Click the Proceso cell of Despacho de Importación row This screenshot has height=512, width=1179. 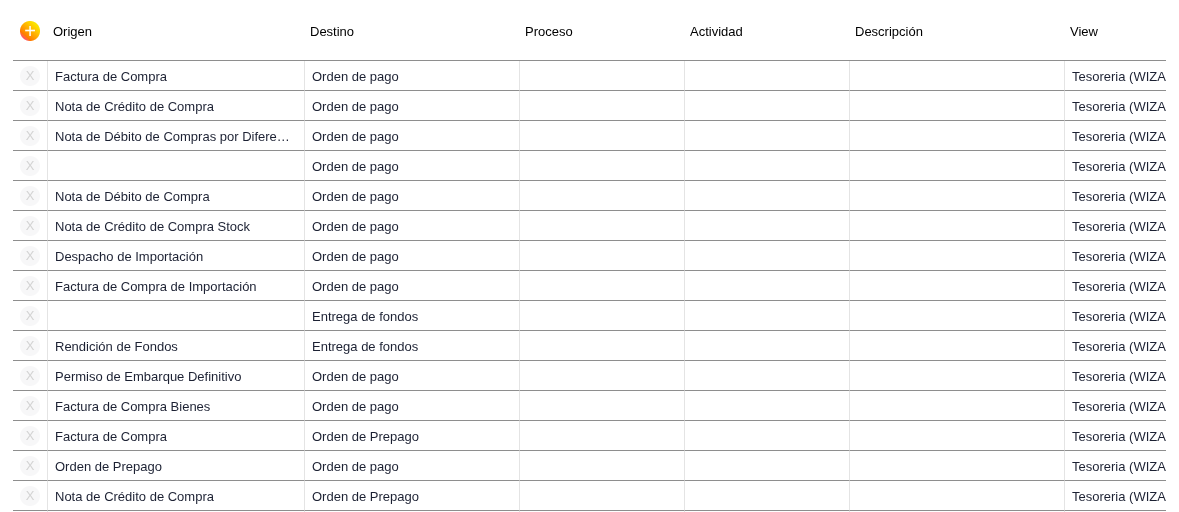(601, 256)
